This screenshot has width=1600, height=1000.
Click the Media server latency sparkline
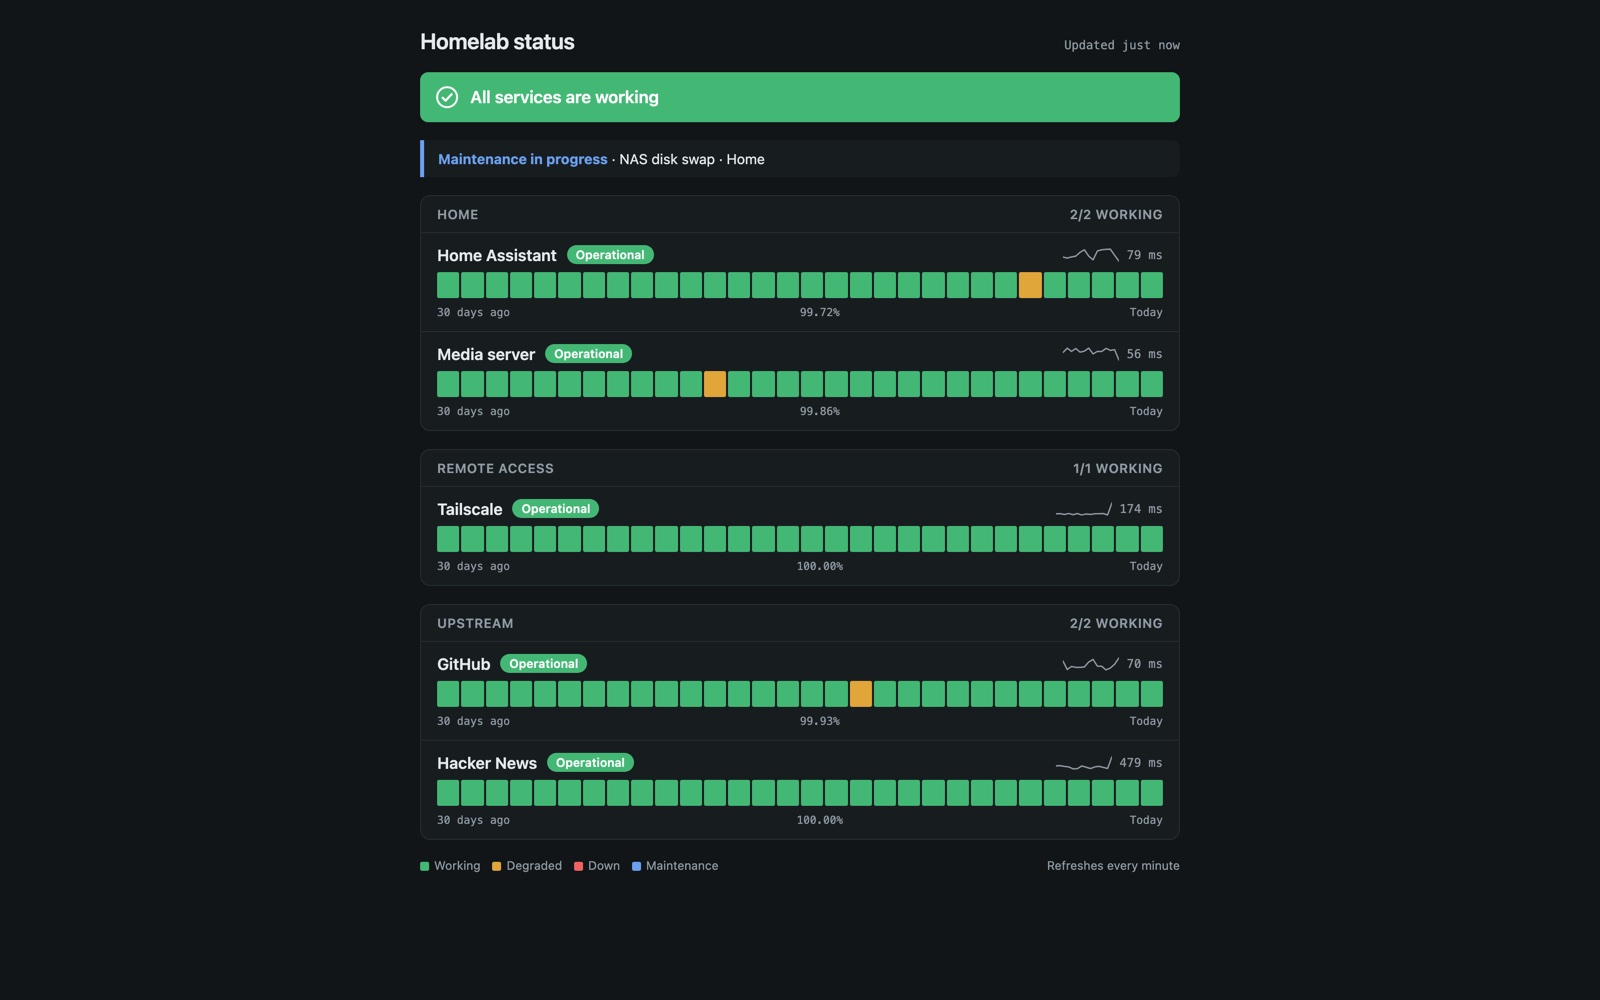coord(1090,354)
